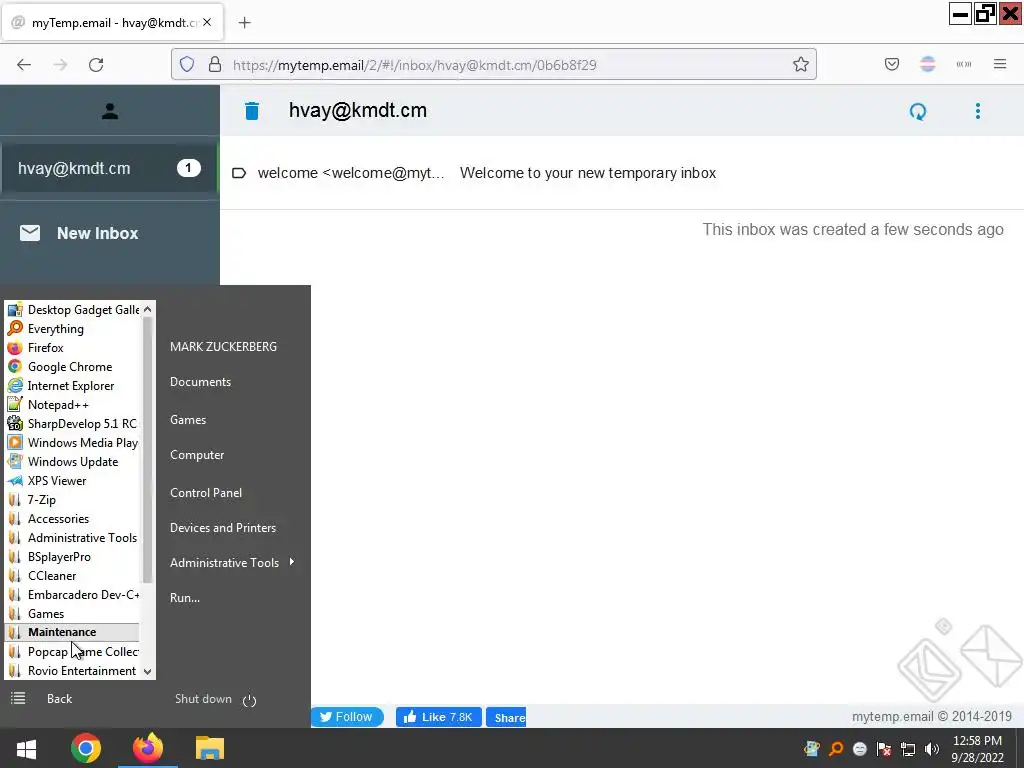Open Documents in Start menu
The image size is (1024, 768).
click(200, 381)
